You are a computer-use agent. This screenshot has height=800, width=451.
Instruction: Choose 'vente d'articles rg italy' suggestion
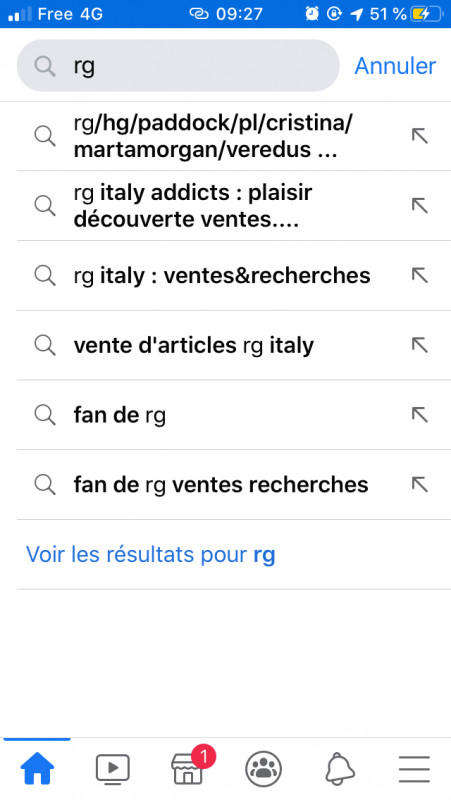coord(193,345)
